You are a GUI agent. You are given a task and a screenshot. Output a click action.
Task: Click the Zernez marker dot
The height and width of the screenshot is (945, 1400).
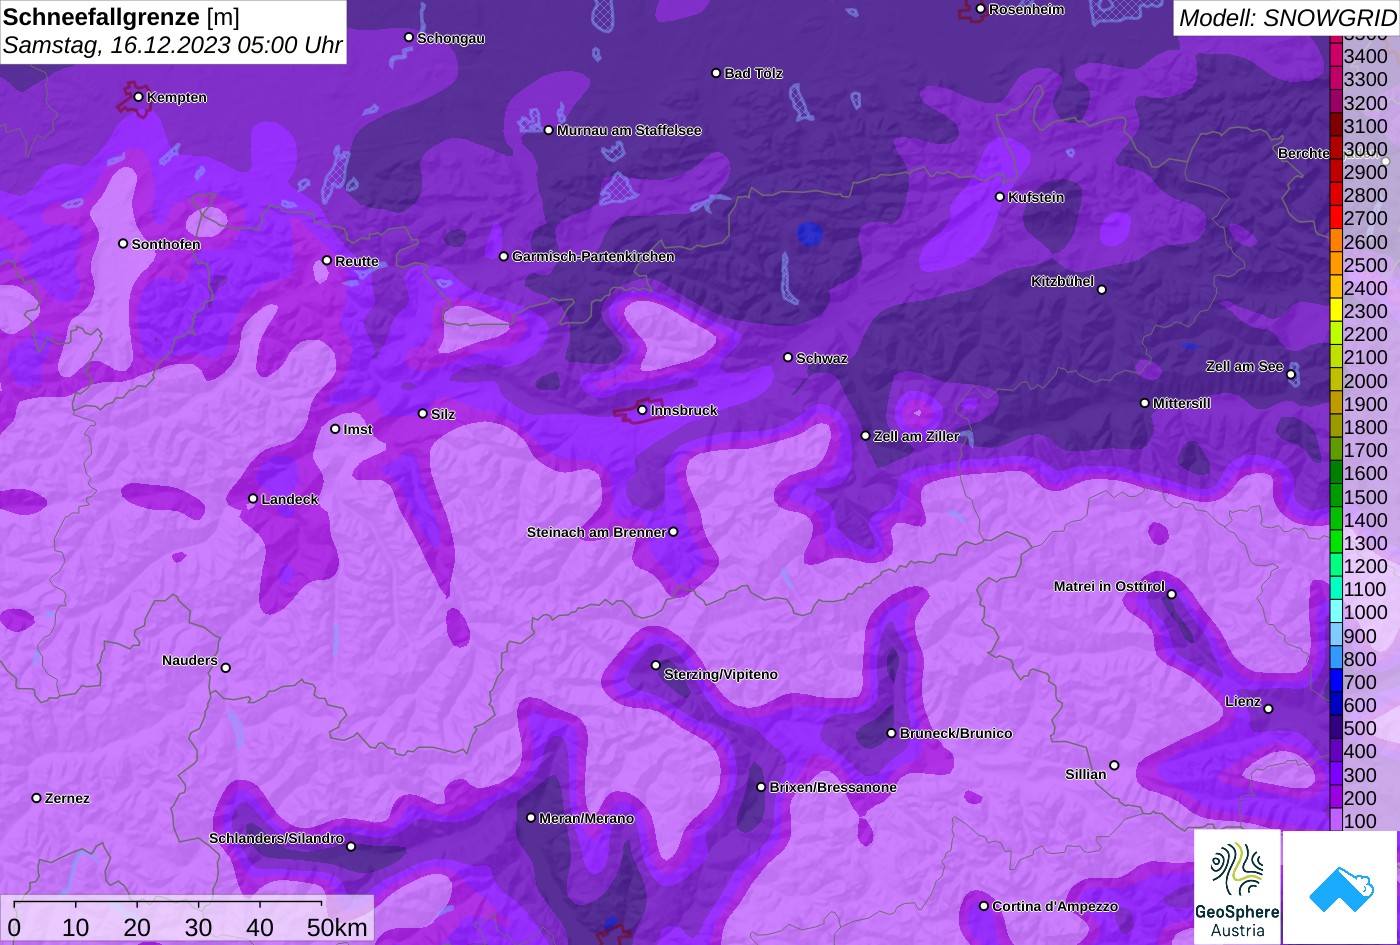coord(36,798)
